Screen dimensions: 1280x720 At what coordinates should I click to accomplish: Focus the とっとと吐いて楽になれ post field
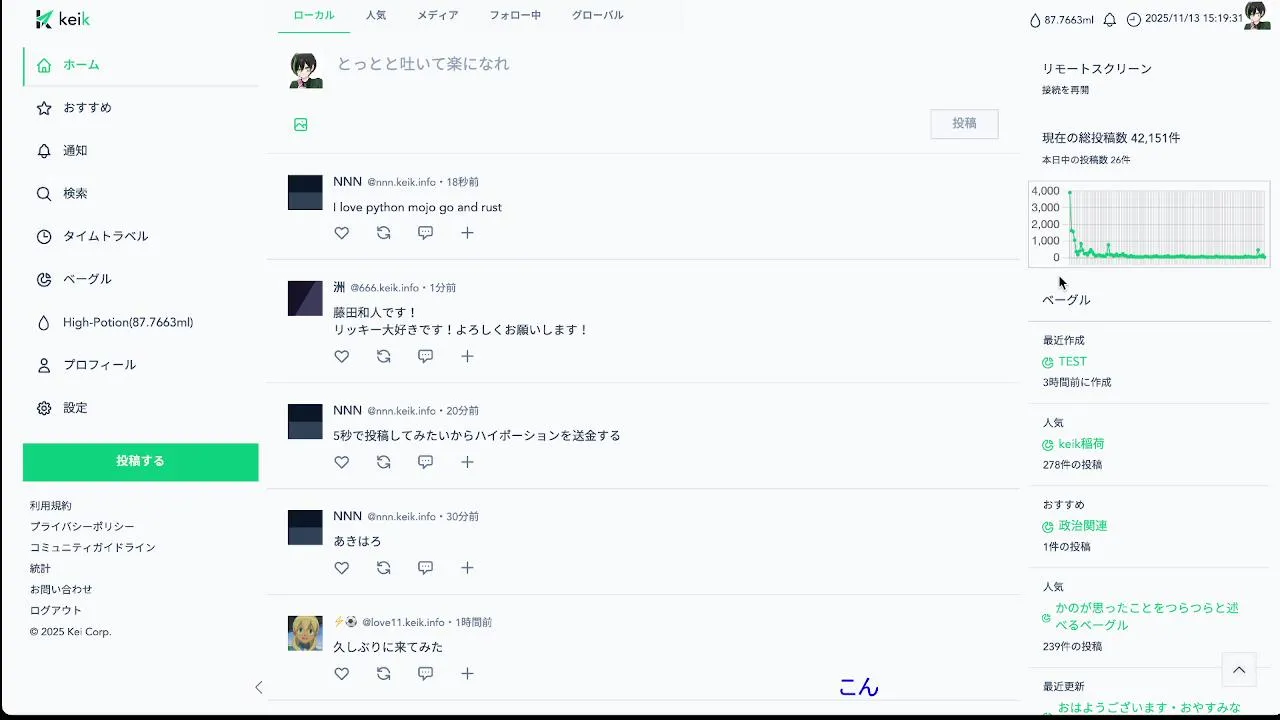click(660, 64)
